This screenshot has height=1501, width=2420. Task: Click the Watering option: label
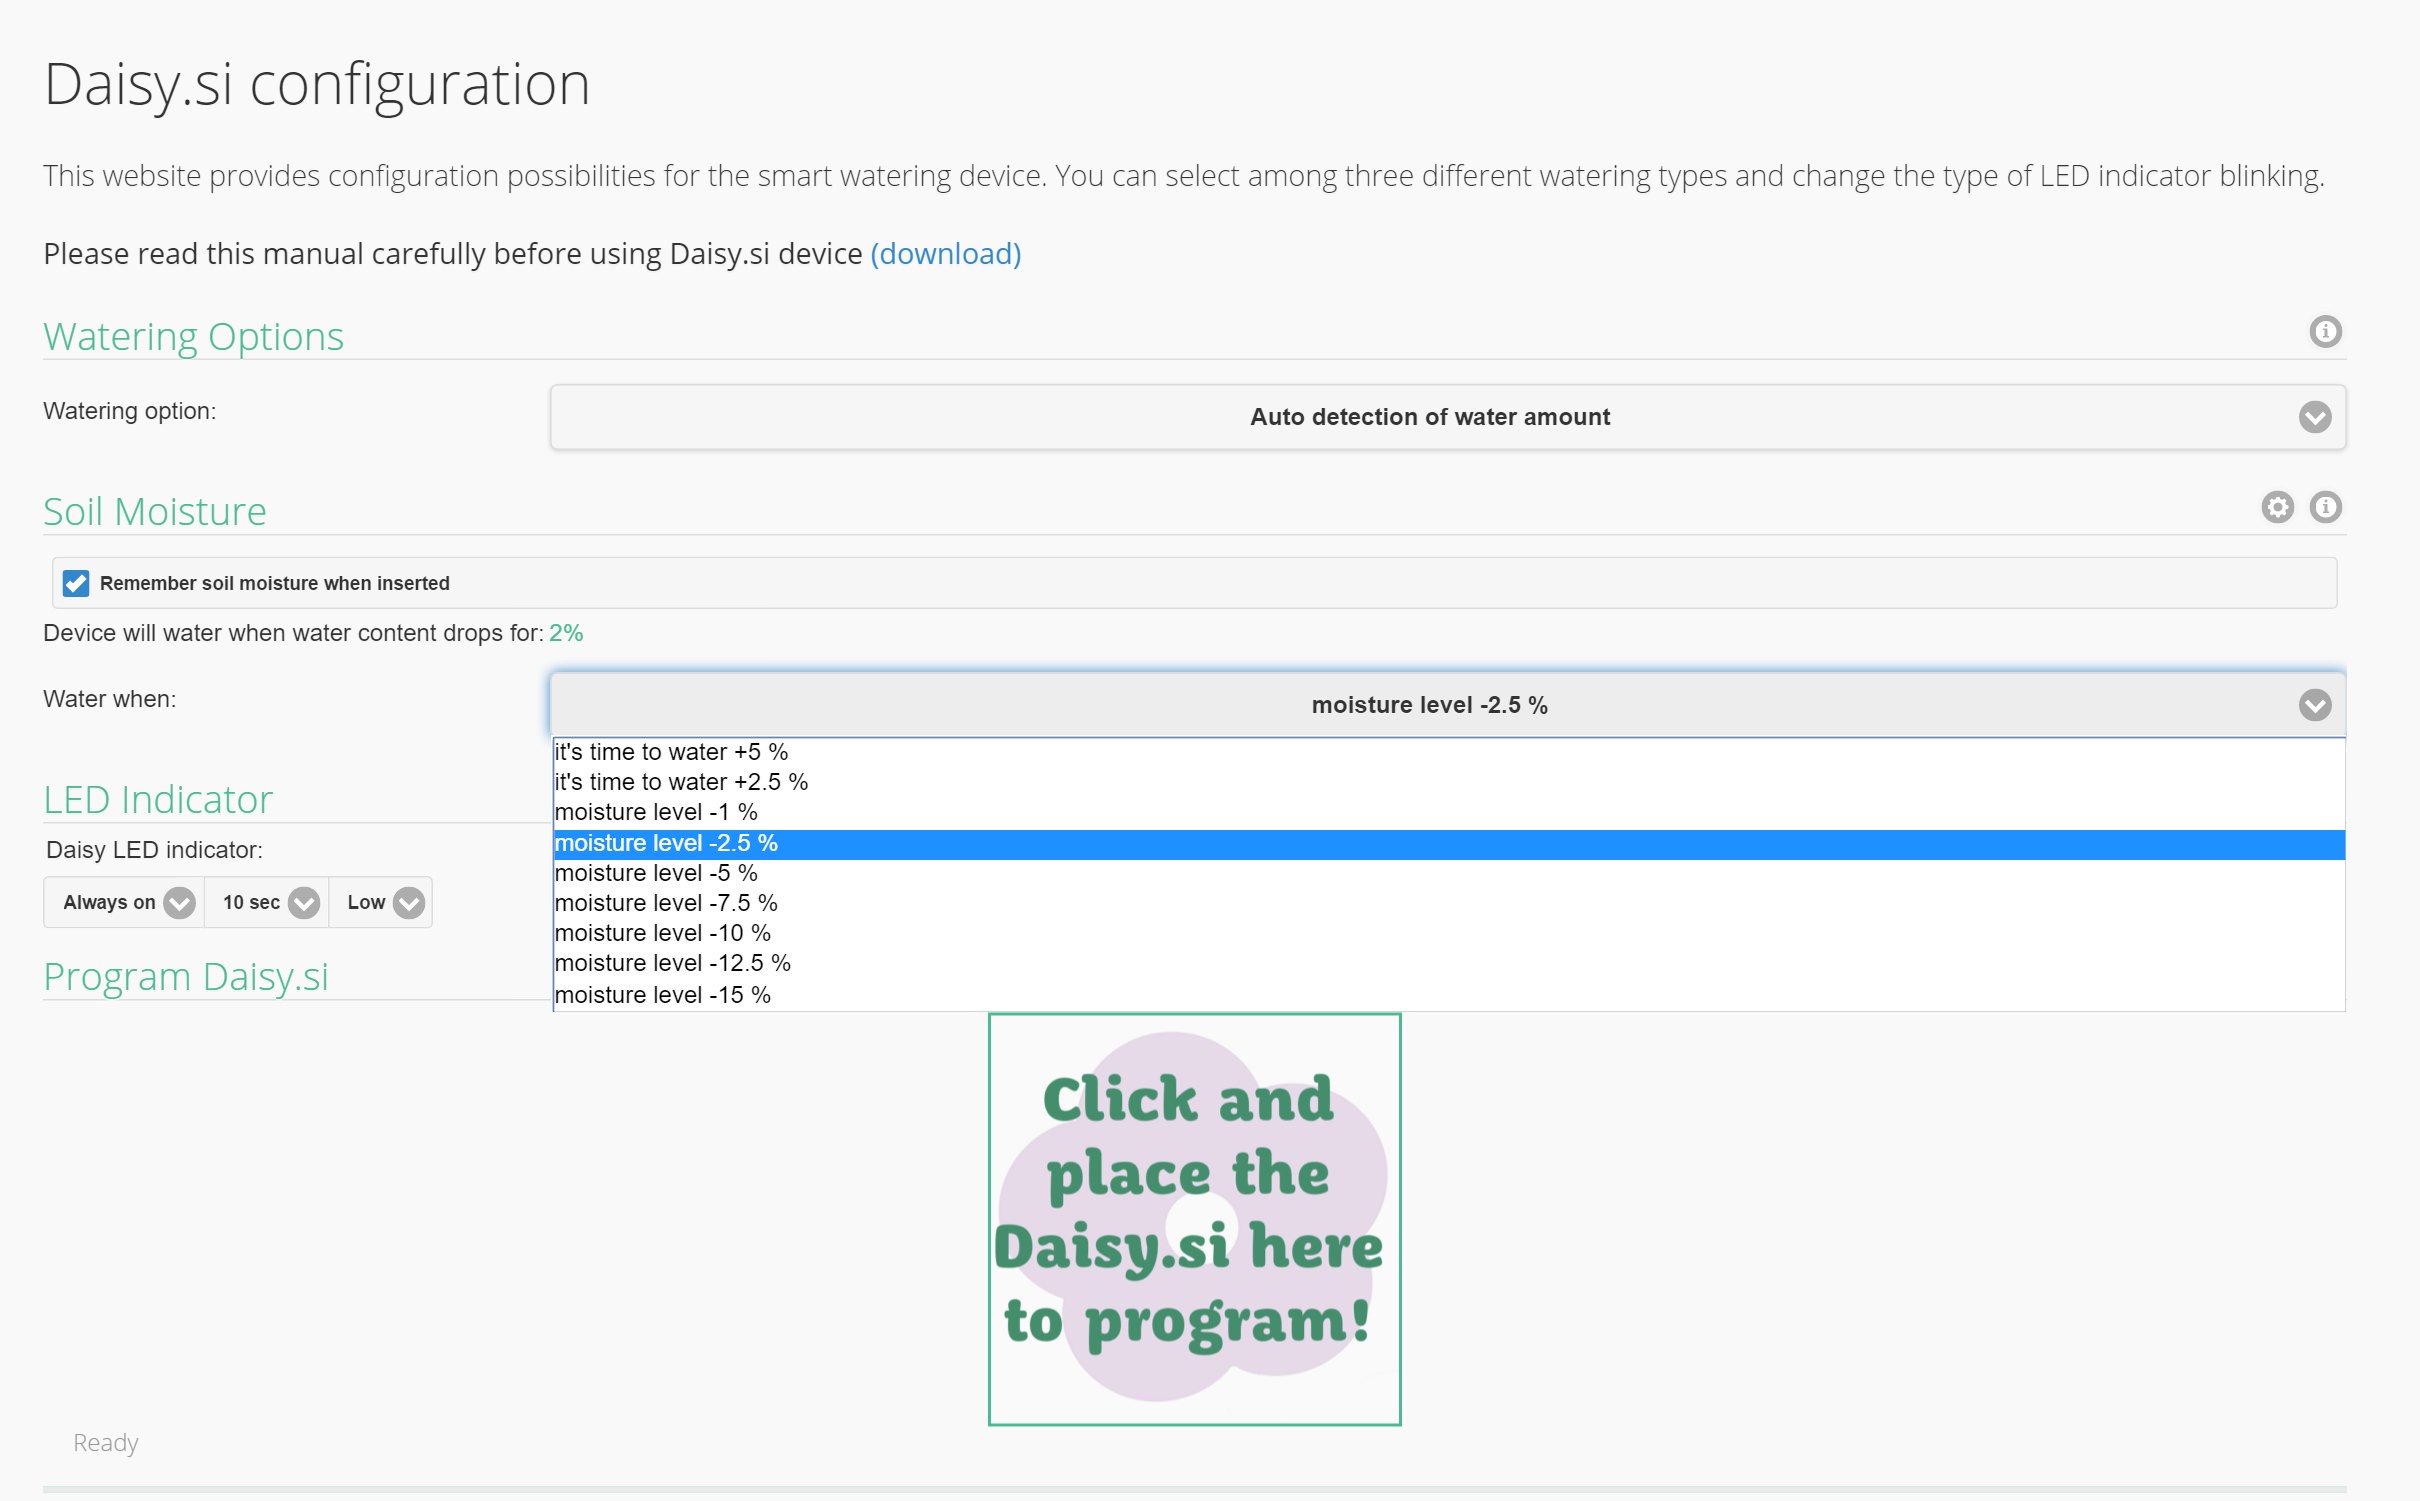point(129,411)
